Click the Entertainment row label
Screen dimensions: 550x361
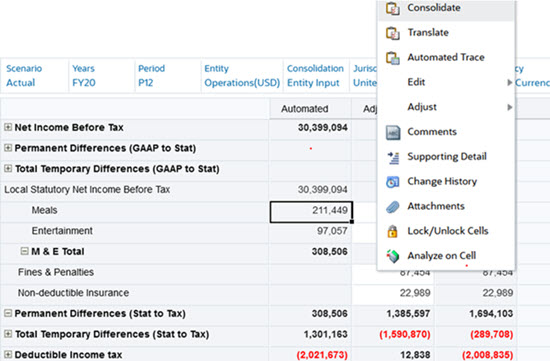point(62,231)
